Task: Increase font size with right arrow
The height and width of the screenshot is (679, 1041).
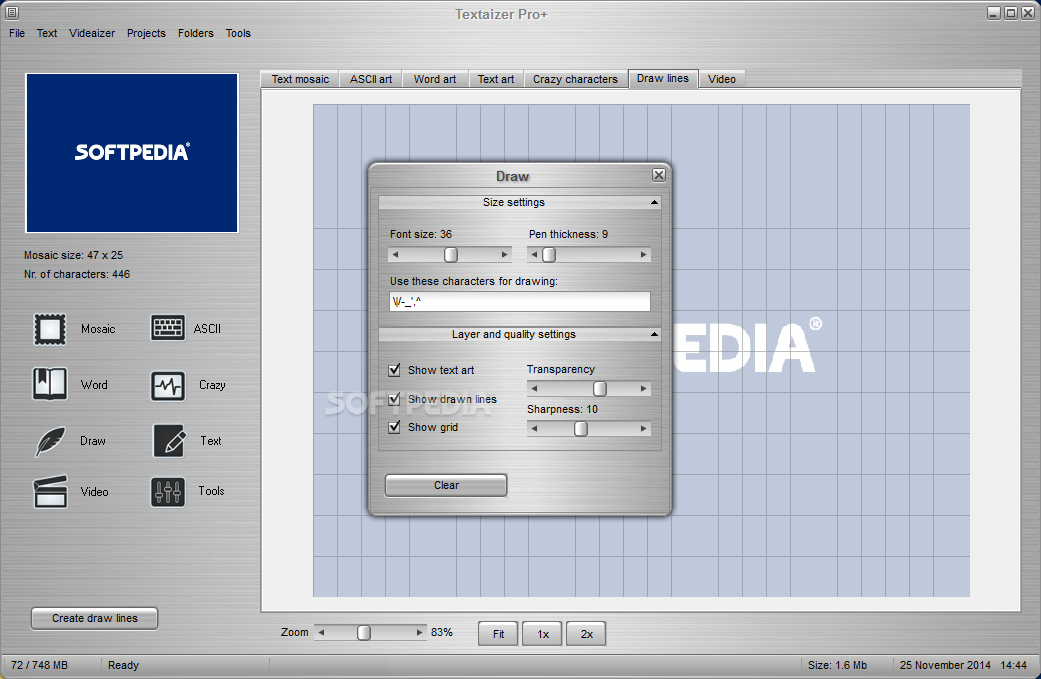Action: click(505, 255)
